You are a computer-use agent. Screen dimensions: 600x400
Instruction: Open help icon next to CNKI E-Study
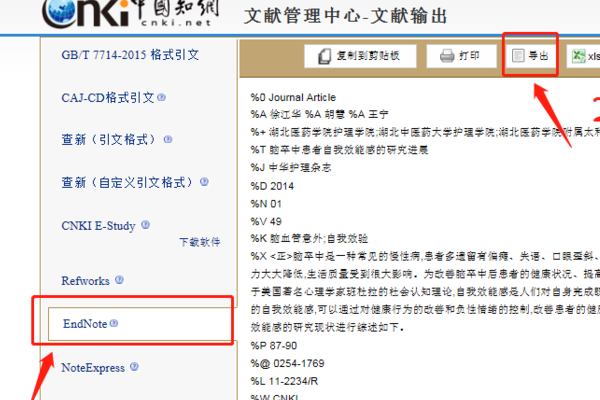pyautogui.click(x=145, y=225)
